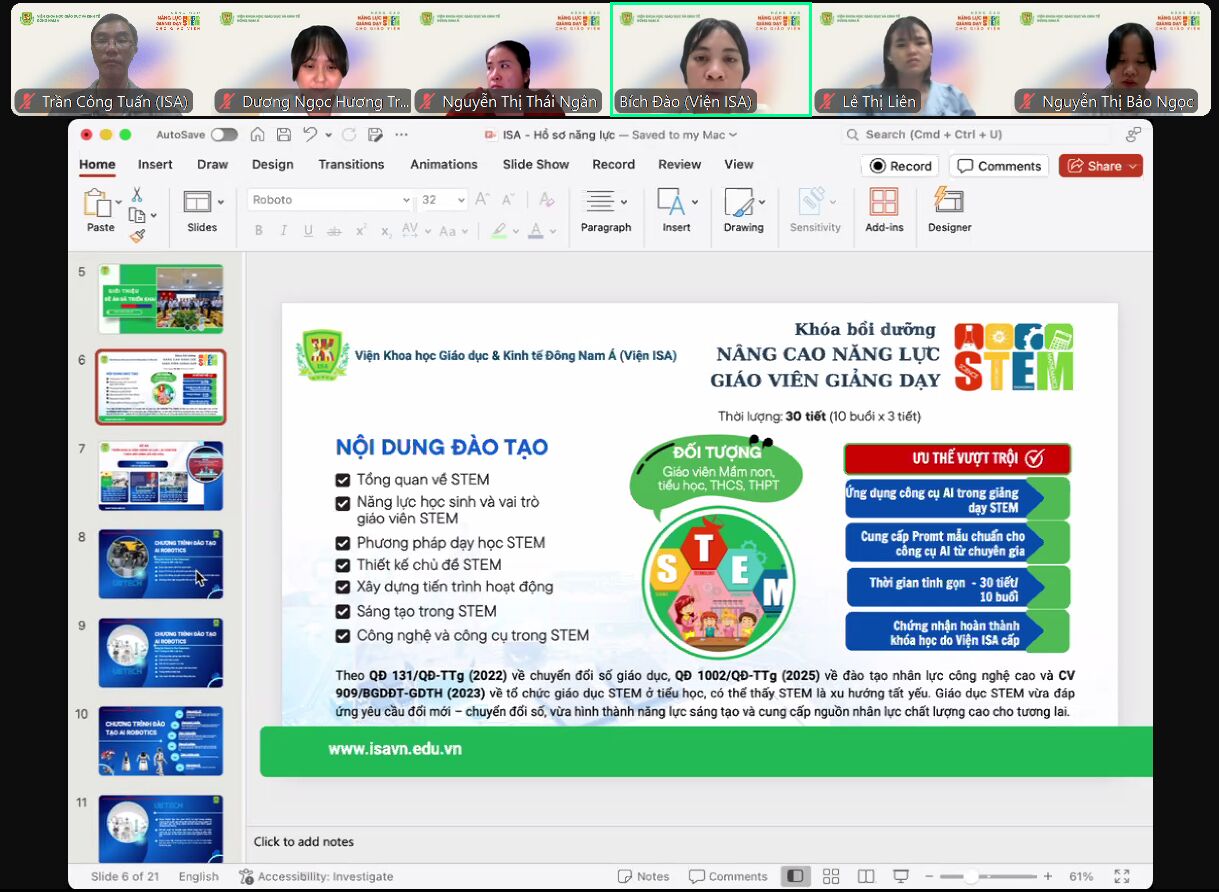Open the co-authoring people icon

(1133, 135)
